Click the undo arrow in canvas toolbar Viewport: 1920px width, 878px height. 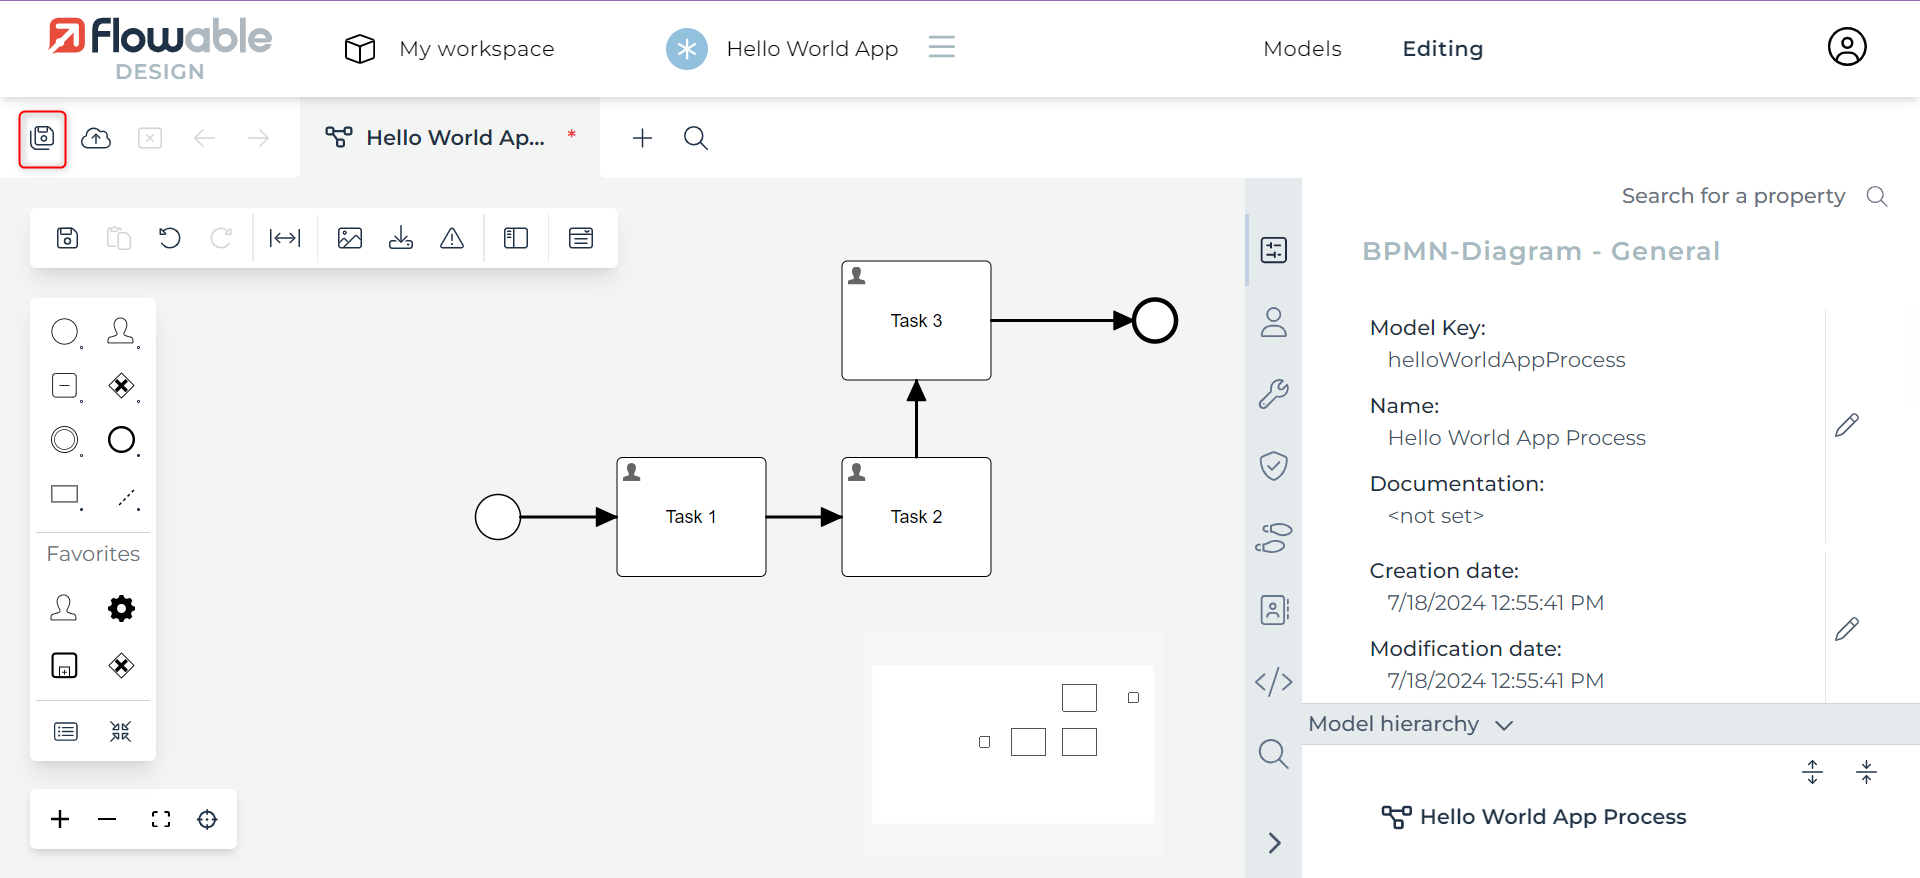pos(170,238)
